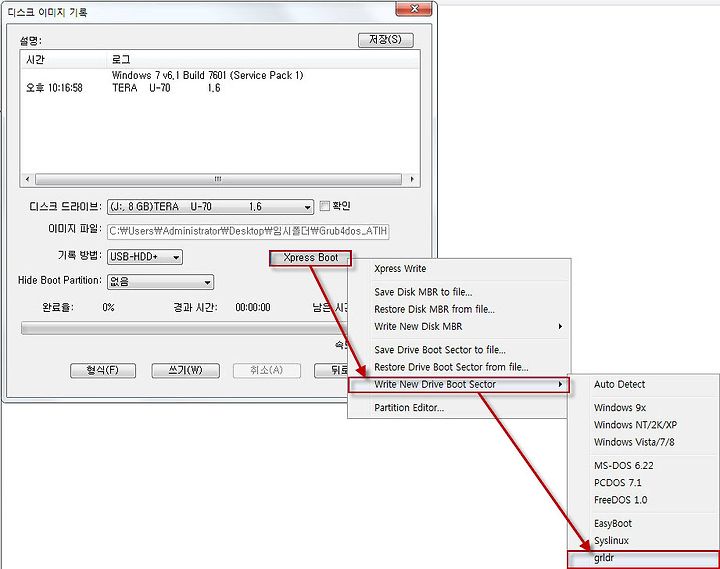The image size is (720, 569).
Task: Choose Windows NT/2K/XP boot sector
Action: click(x=644, y=425)
